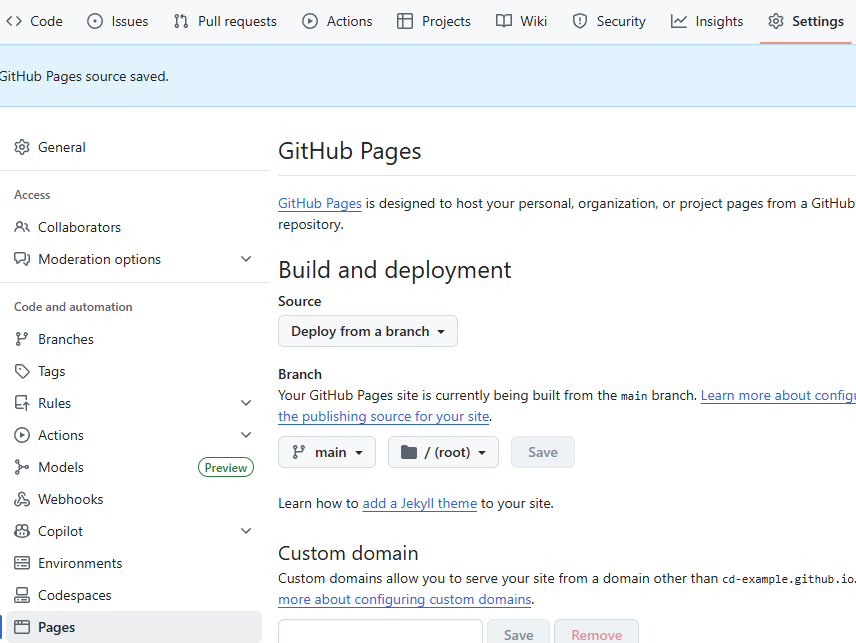Click the custom domain Save button
This screenshot has width=856, height=643.
coord(519,633)
